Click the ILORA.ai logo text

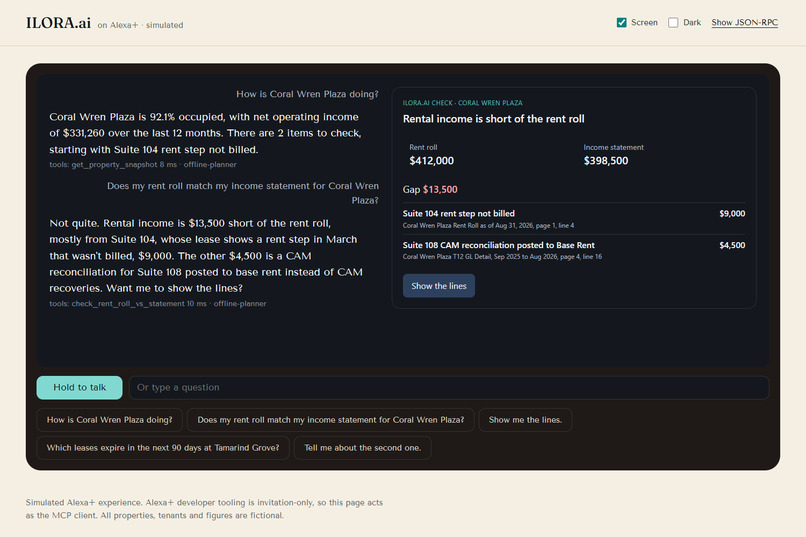(x=59, y=23)
